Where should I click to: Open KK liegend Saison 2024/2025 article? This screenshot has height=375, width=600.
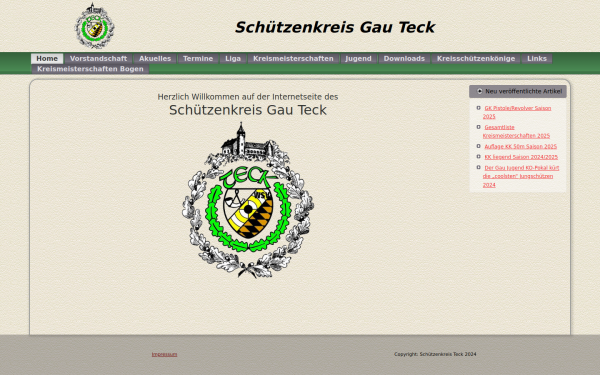pyautogui.click(x=521, y=157)
